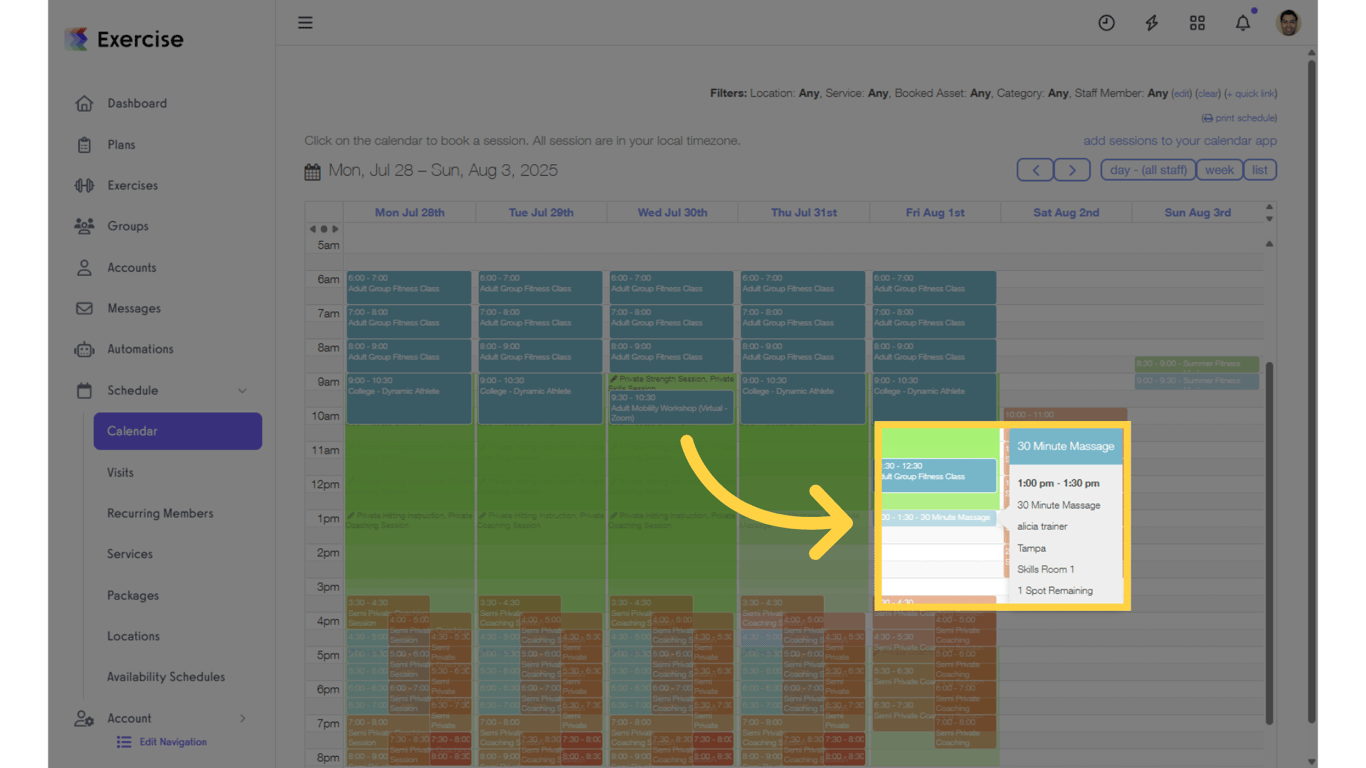Go to the next week
This screenshot has height=768, width=1366.
(1072, 170)
